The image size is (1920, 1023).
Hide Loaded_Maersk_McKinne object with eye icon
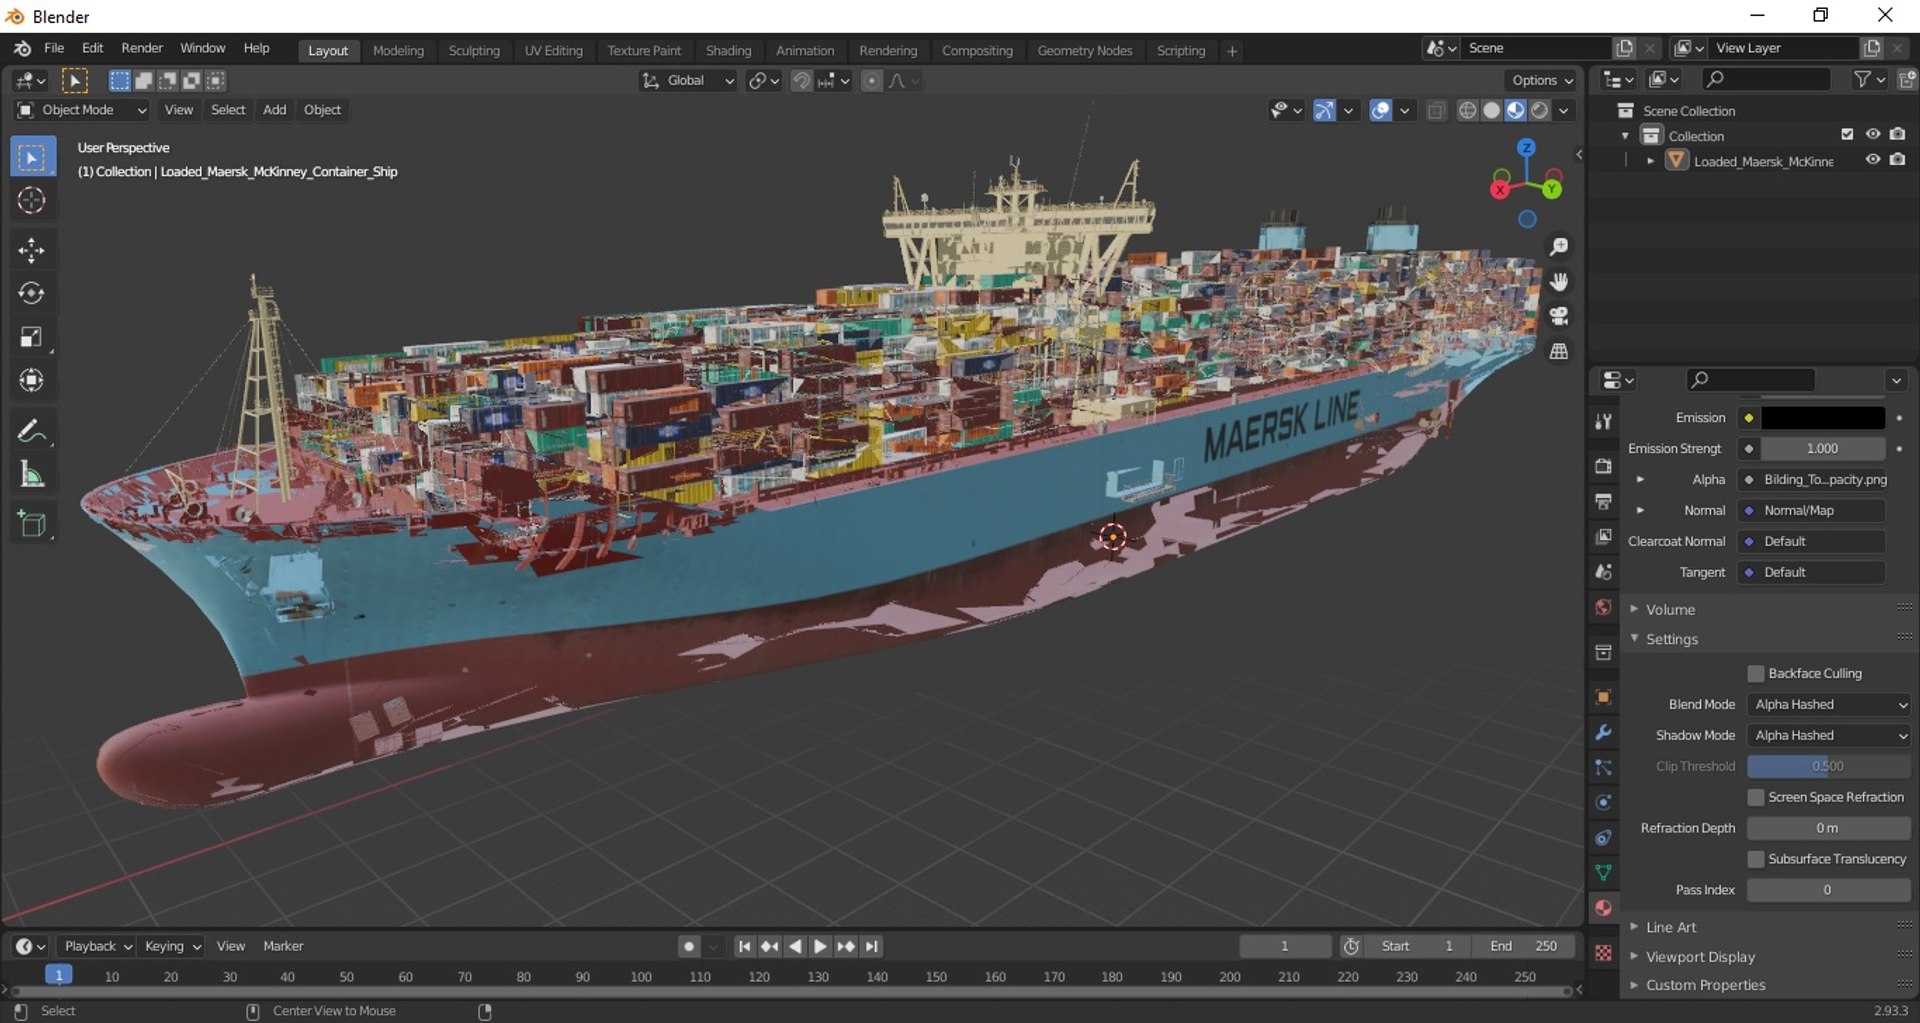[x=1872, y=160]
